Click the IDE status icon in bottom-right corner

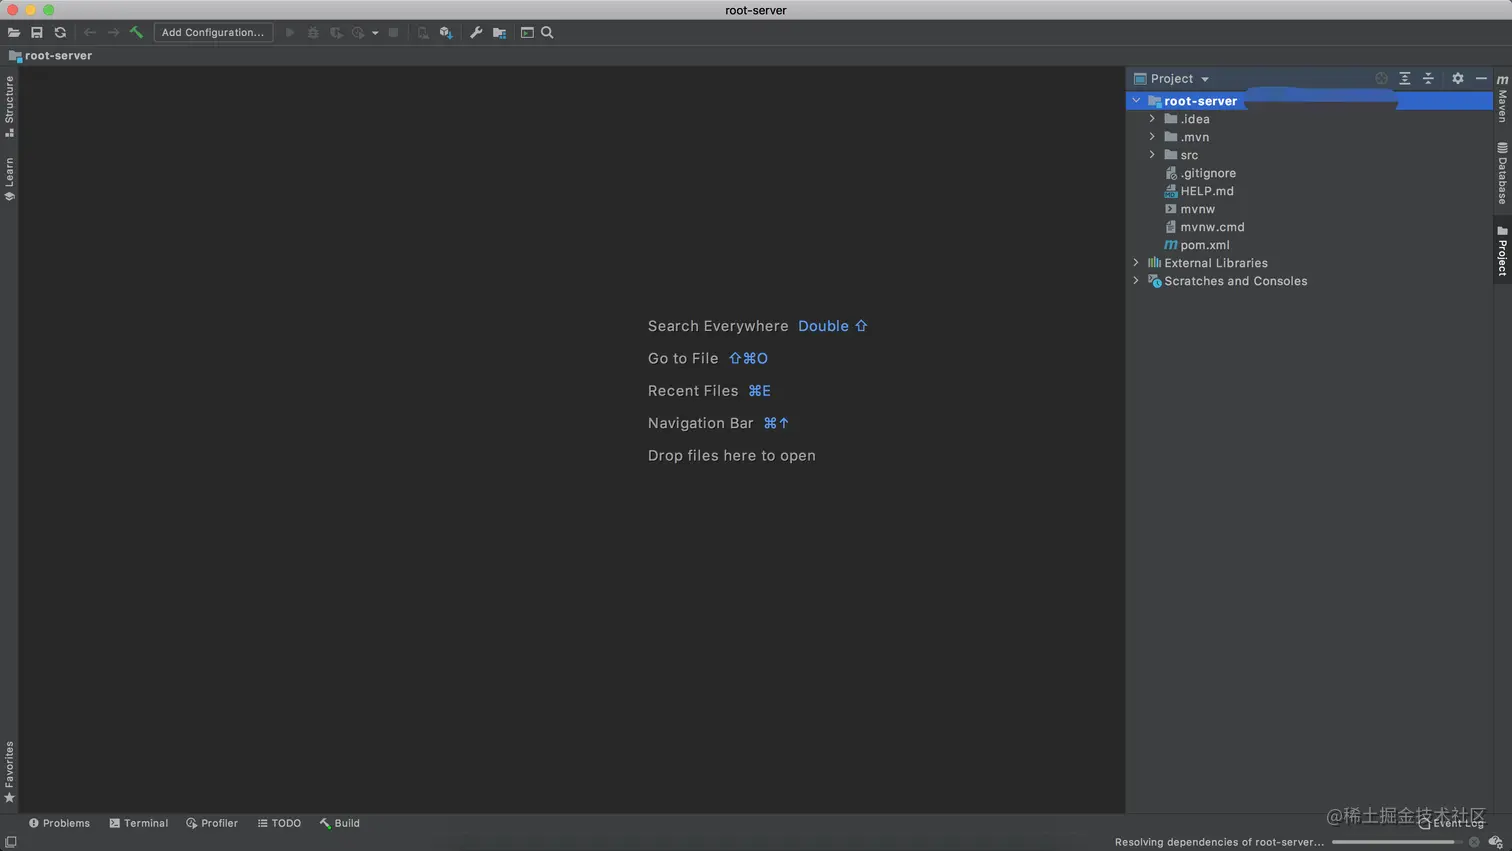(x=1496, y=842)
